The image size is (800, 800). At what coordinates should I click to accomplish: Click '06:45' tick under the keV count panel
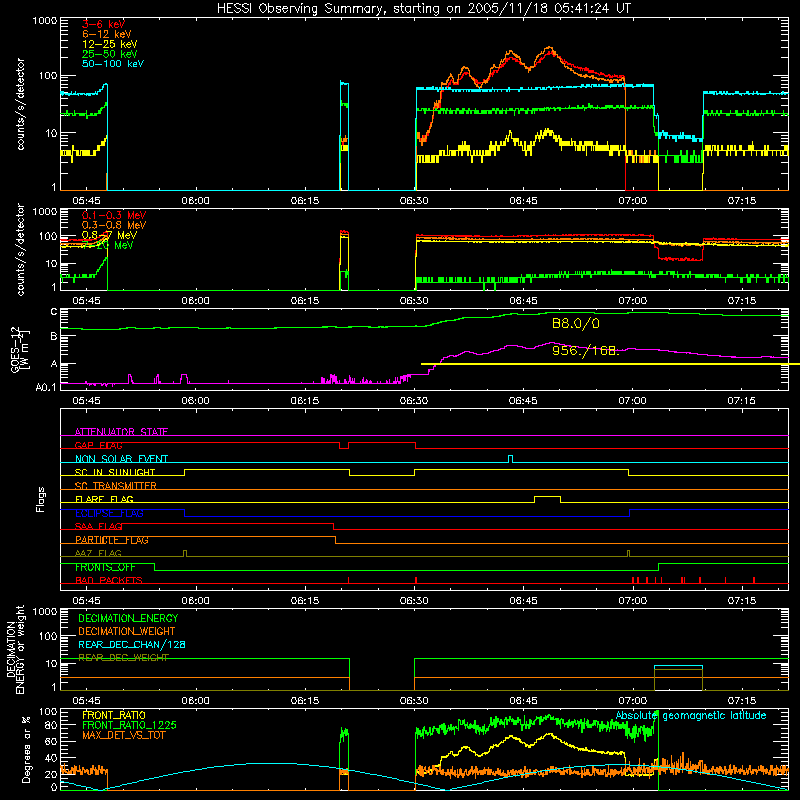[x=523, y=201]
